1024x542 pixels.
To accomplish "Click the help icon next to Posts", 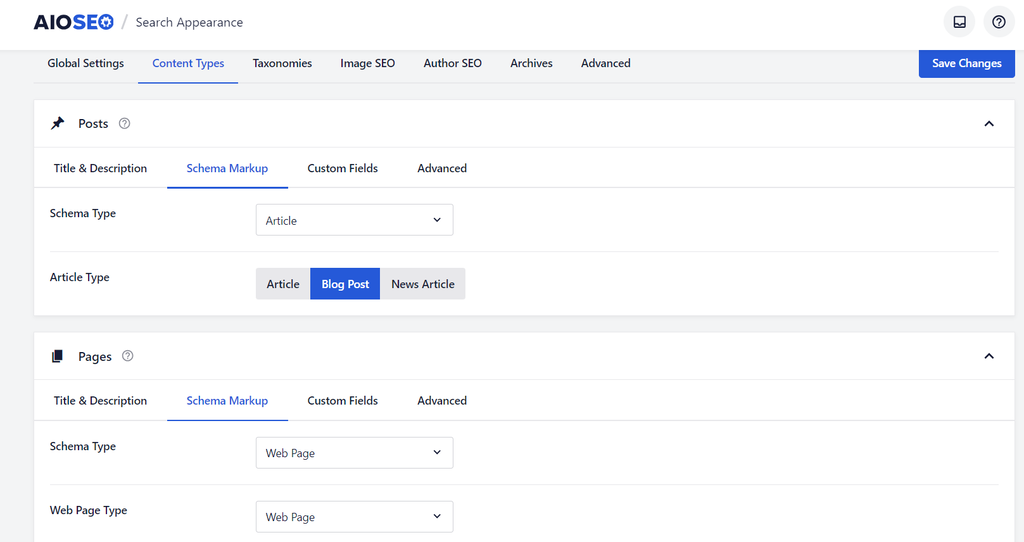I will [x=125, y=124].
